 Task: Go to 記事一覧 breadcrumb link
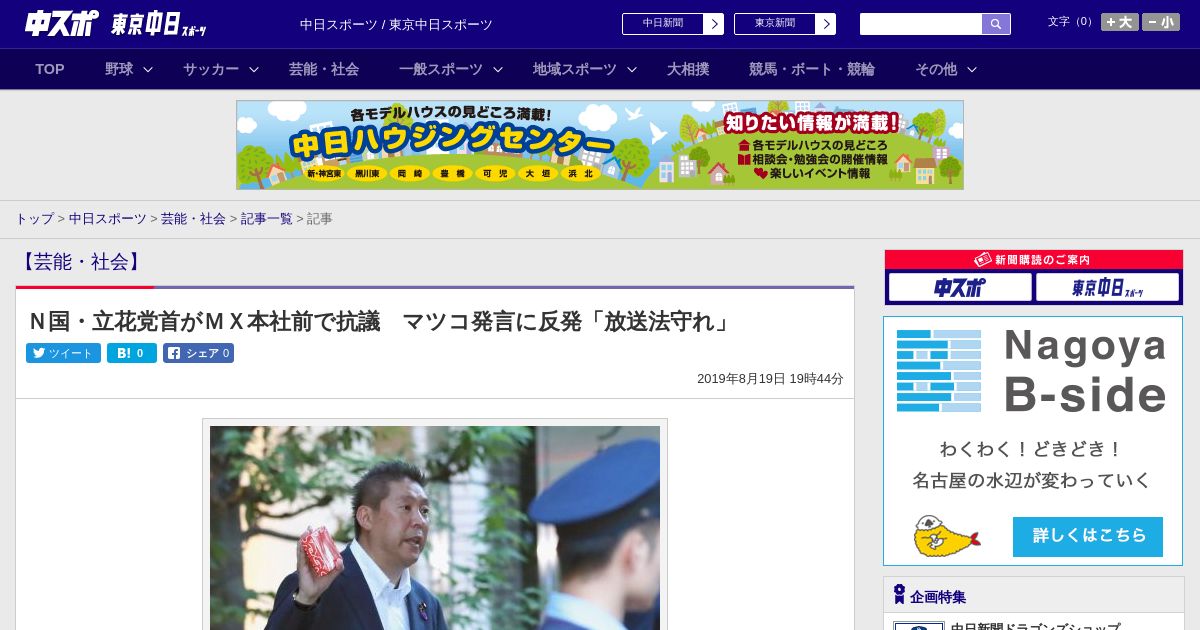point(267,218)
